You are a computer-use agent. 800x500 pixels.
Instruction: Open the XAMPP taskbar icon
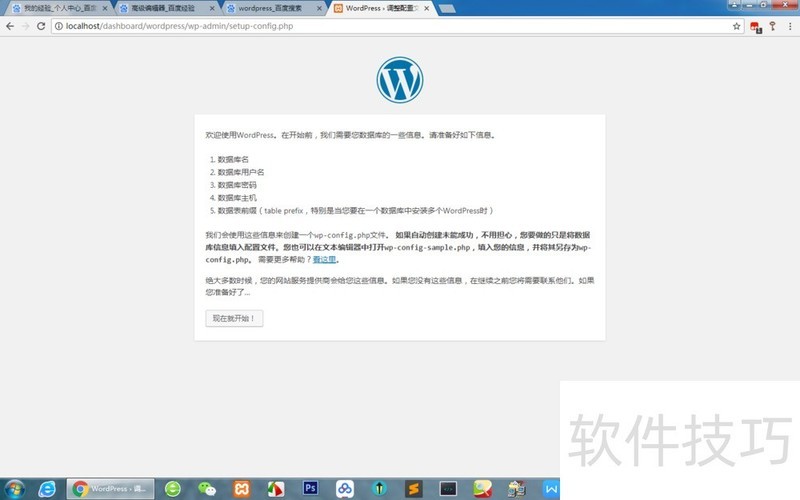point(241,489)
